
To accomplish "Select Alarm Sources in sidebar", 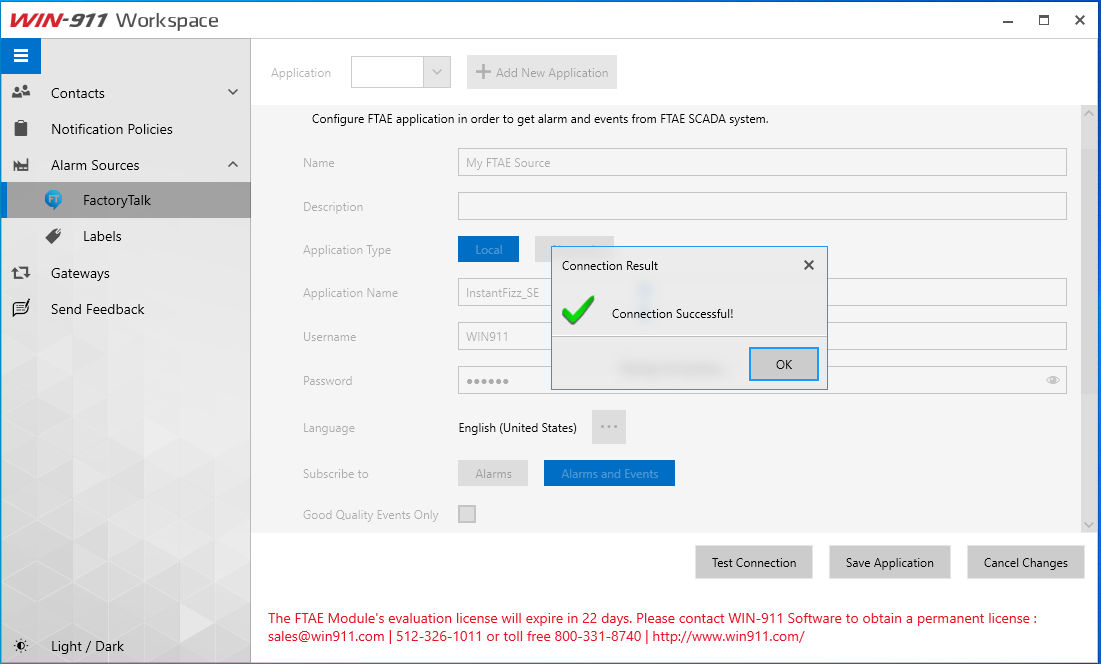I will click(126, 165).
